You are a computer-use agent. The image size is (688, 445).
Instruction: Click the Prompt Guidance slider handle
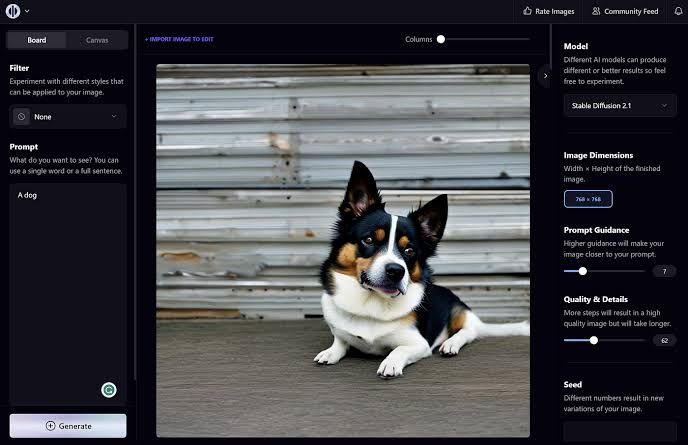583,271
